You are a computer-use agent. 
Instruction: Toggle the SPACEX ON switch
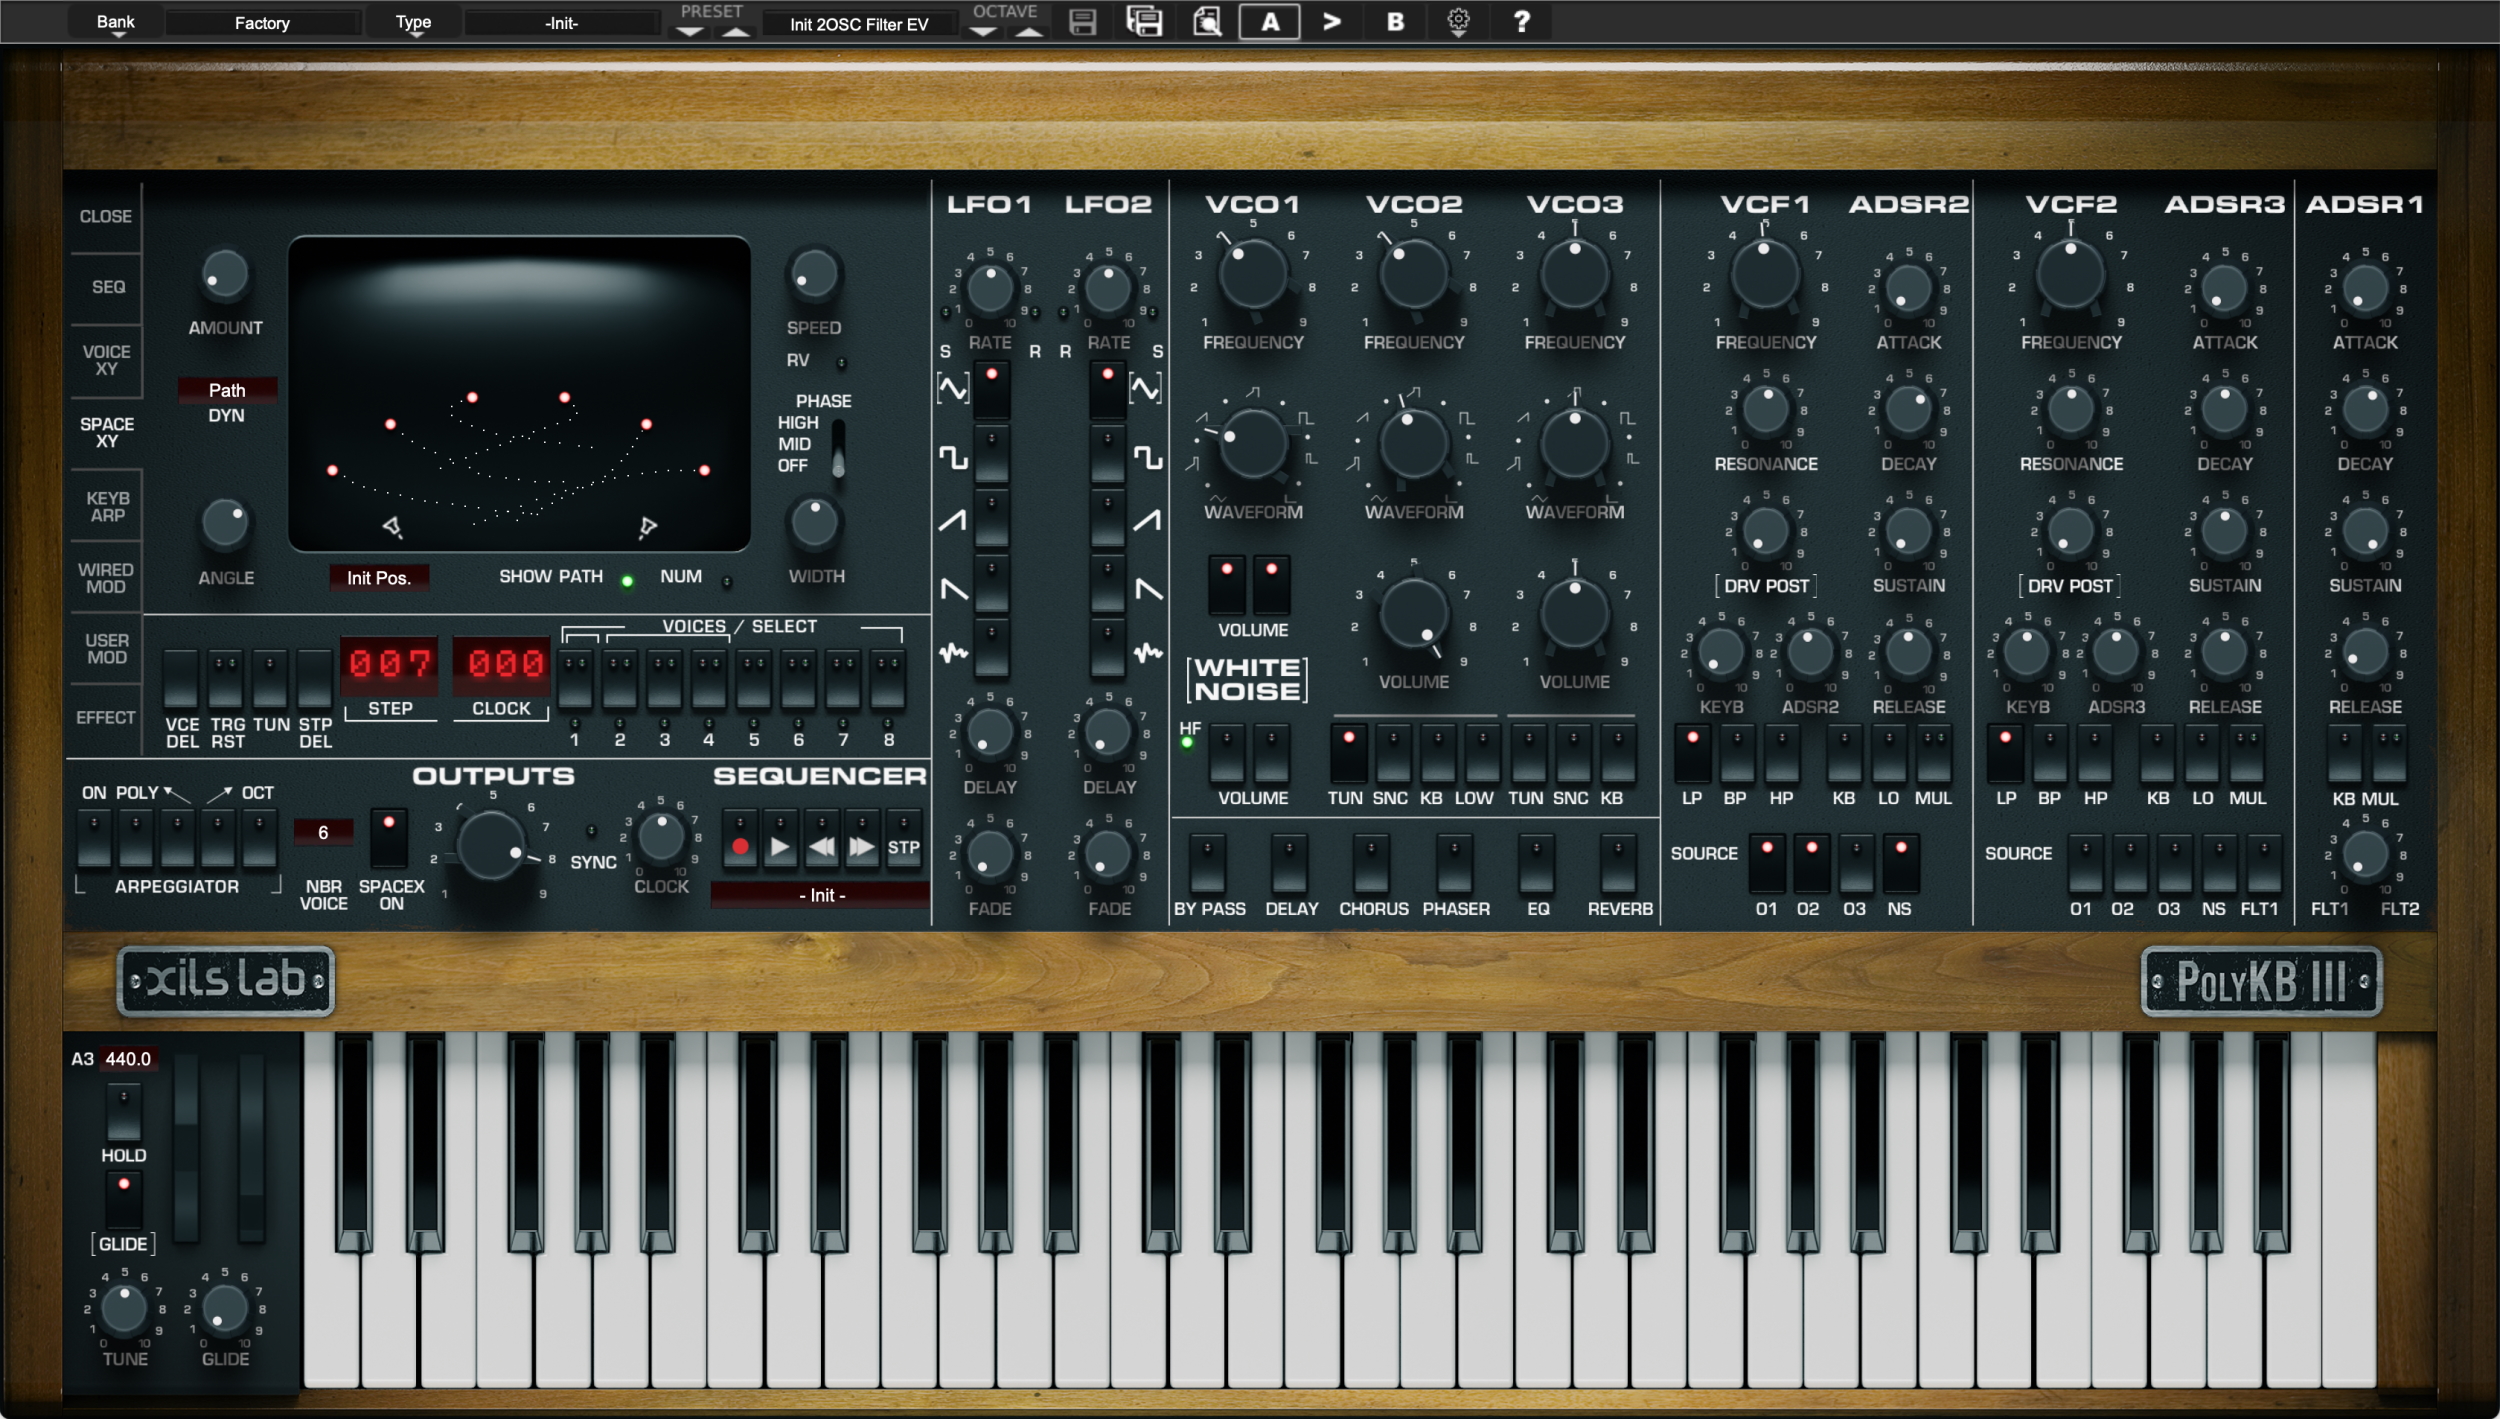point(389,837)
